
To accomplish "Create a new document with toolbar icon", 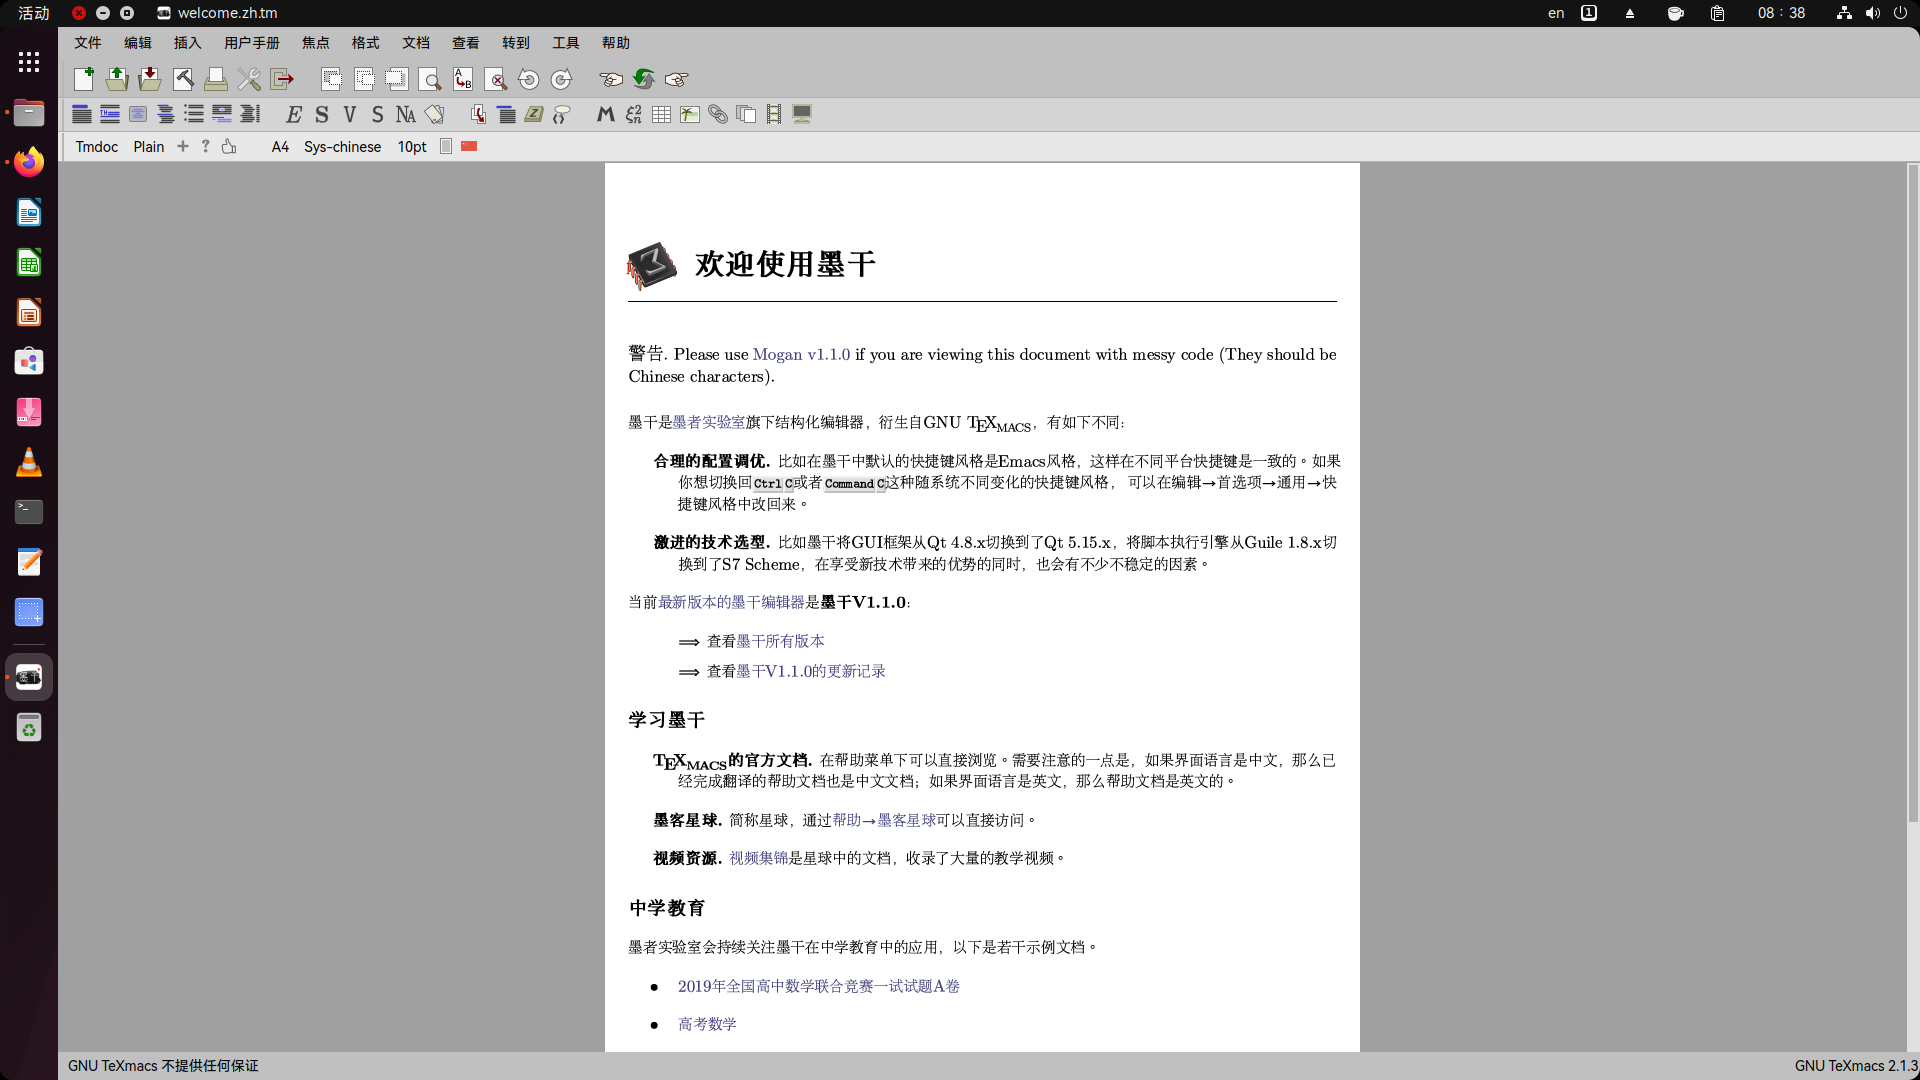I will coord(84,79).
